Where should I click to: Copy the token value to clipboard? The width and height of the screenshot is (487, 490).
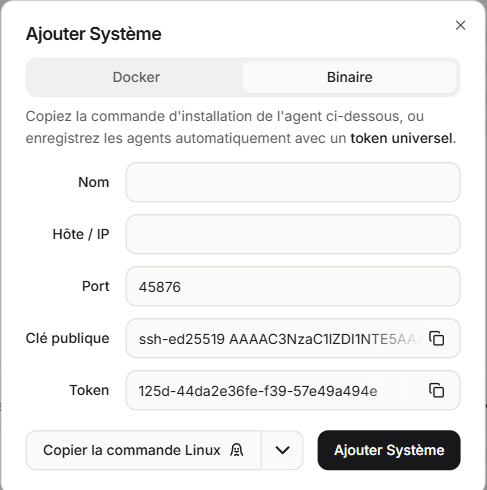pos(436,390)
